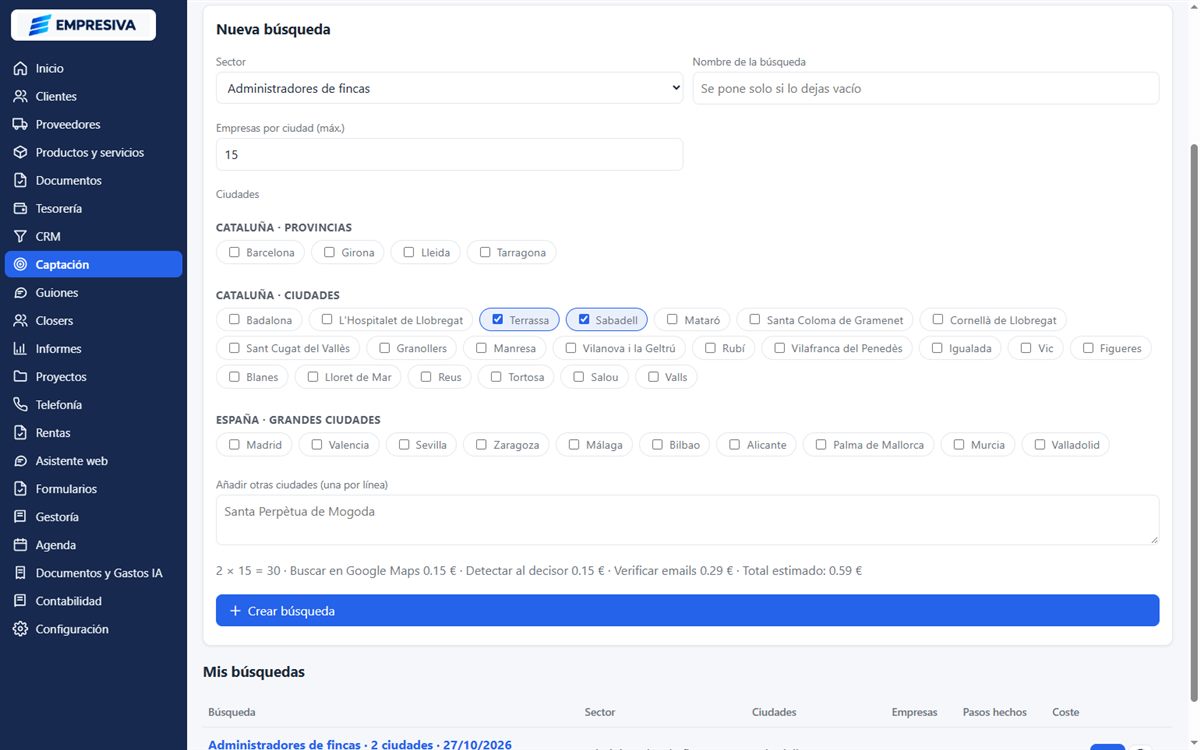Viewport: 1200px width, 750px height.
Task: Open Rentas in the sidebar
Action: click(94, 433)
